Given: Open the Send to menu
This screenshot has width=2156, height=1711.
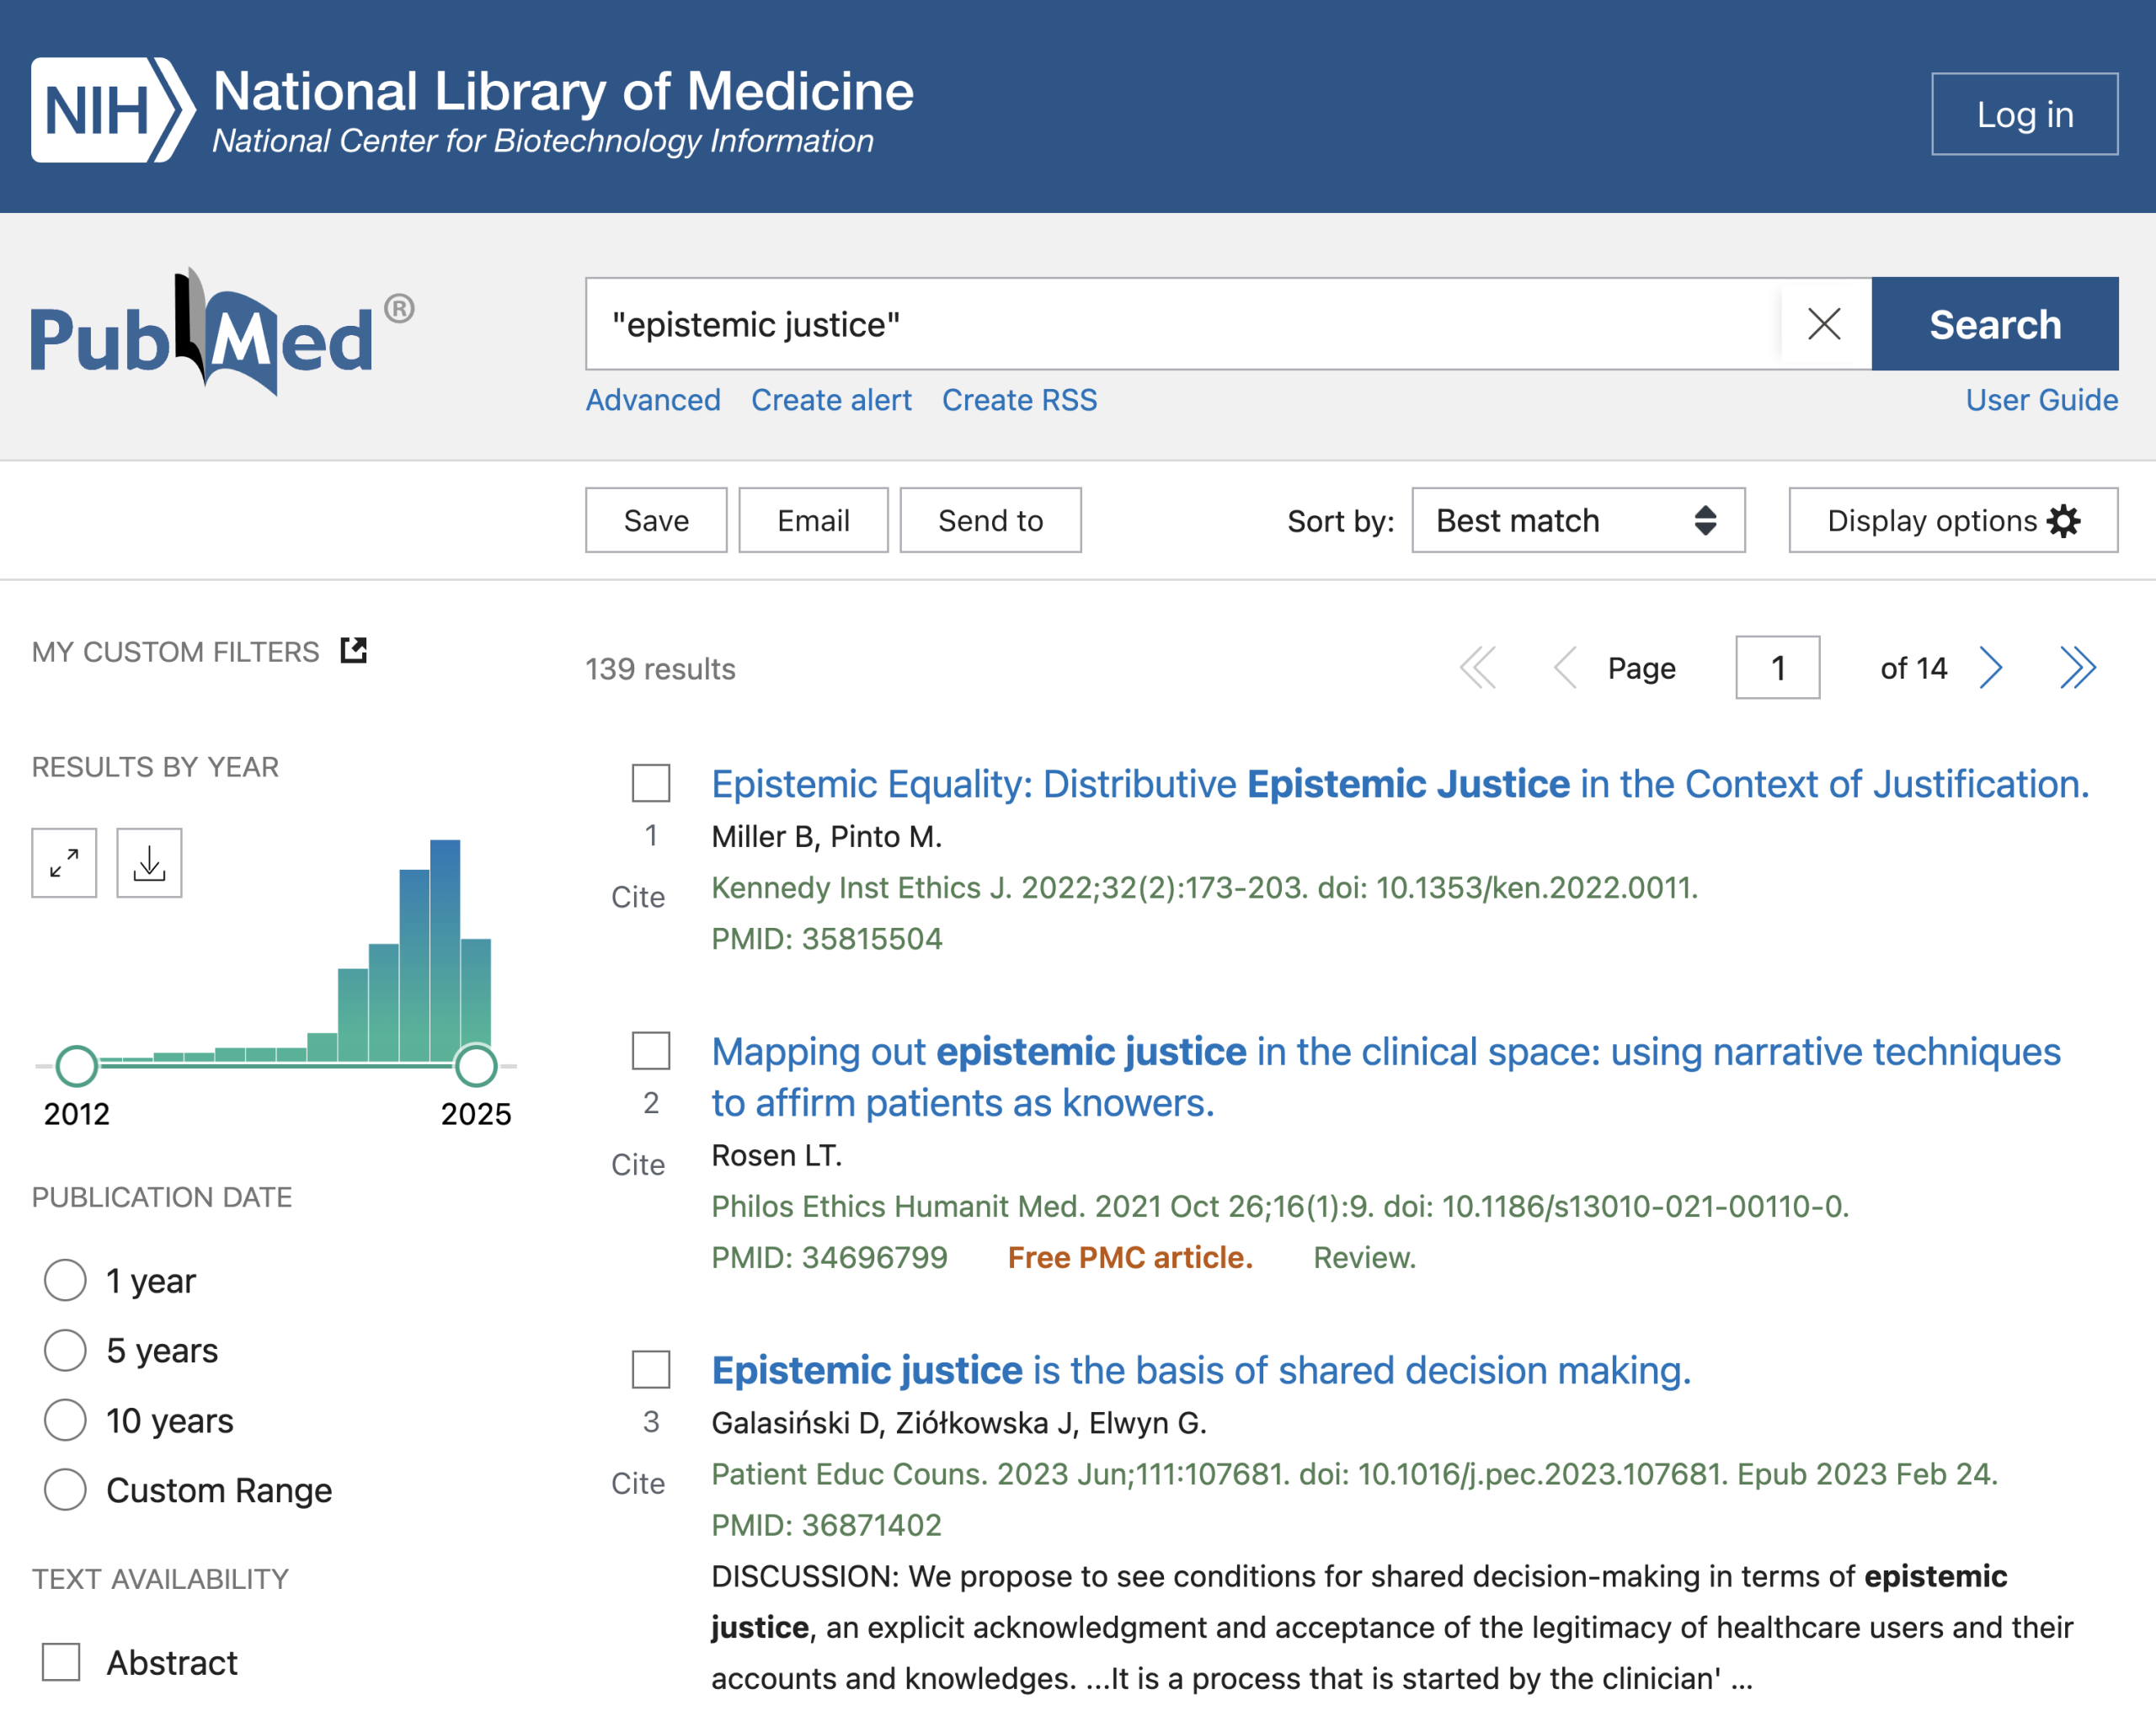Looking at the screenshot, I should click(990, 520).
